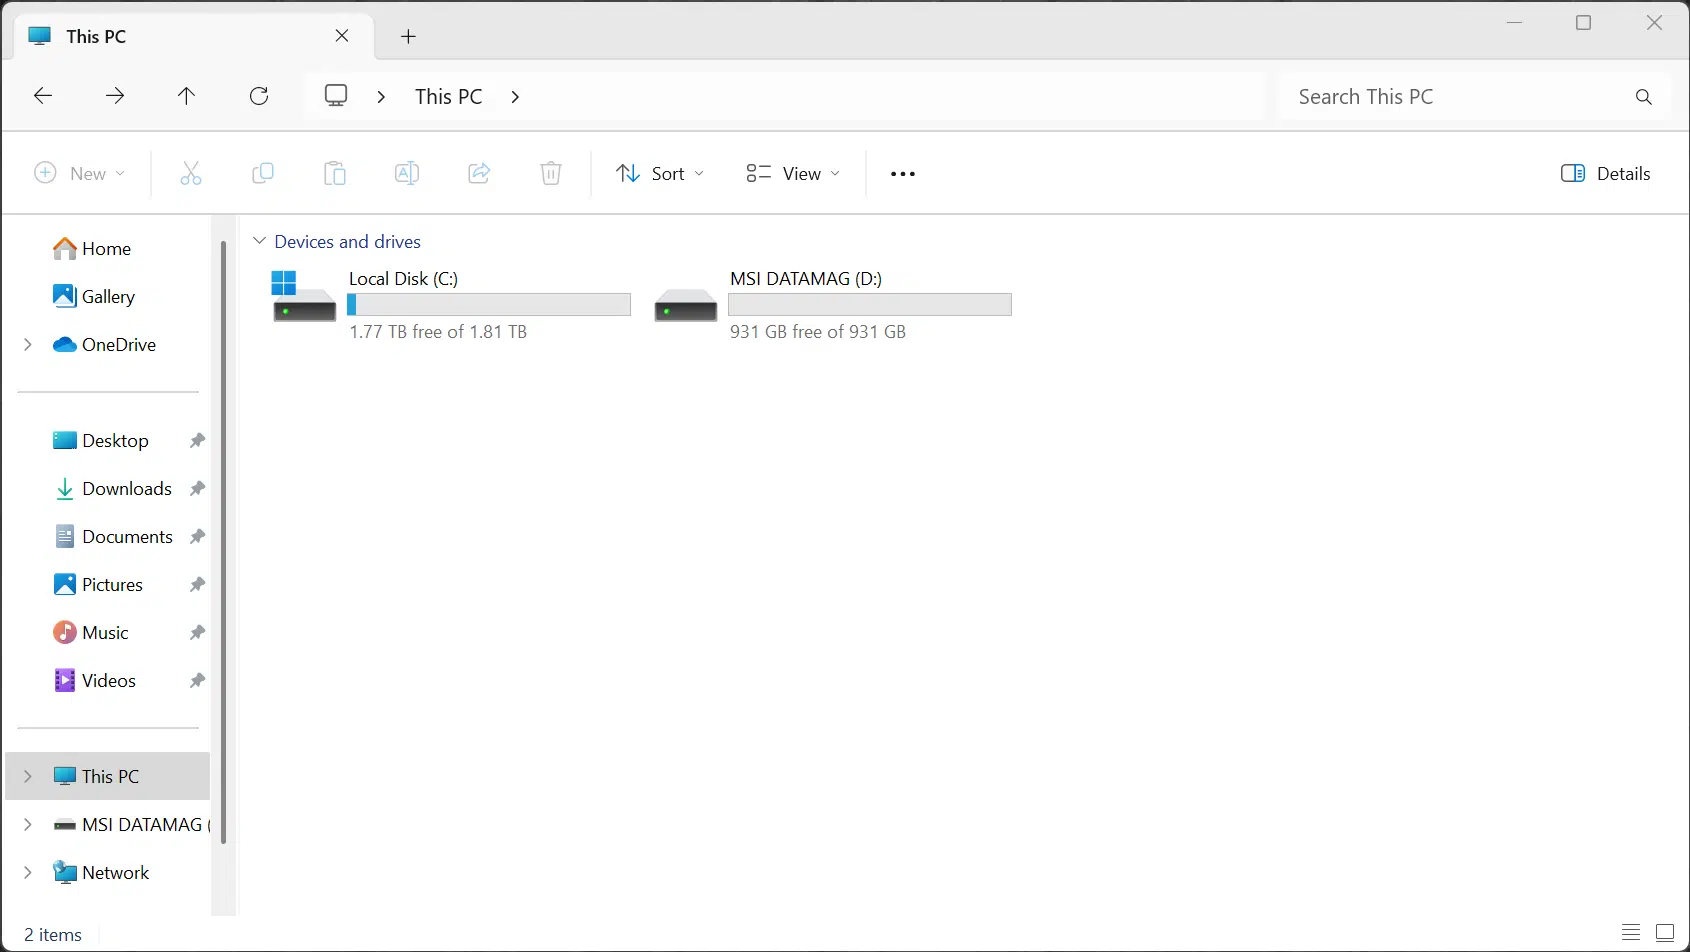The image size is (1690, 952).
Task: Unpin Documents using its pin icon
Action: [x=197, y=537]
